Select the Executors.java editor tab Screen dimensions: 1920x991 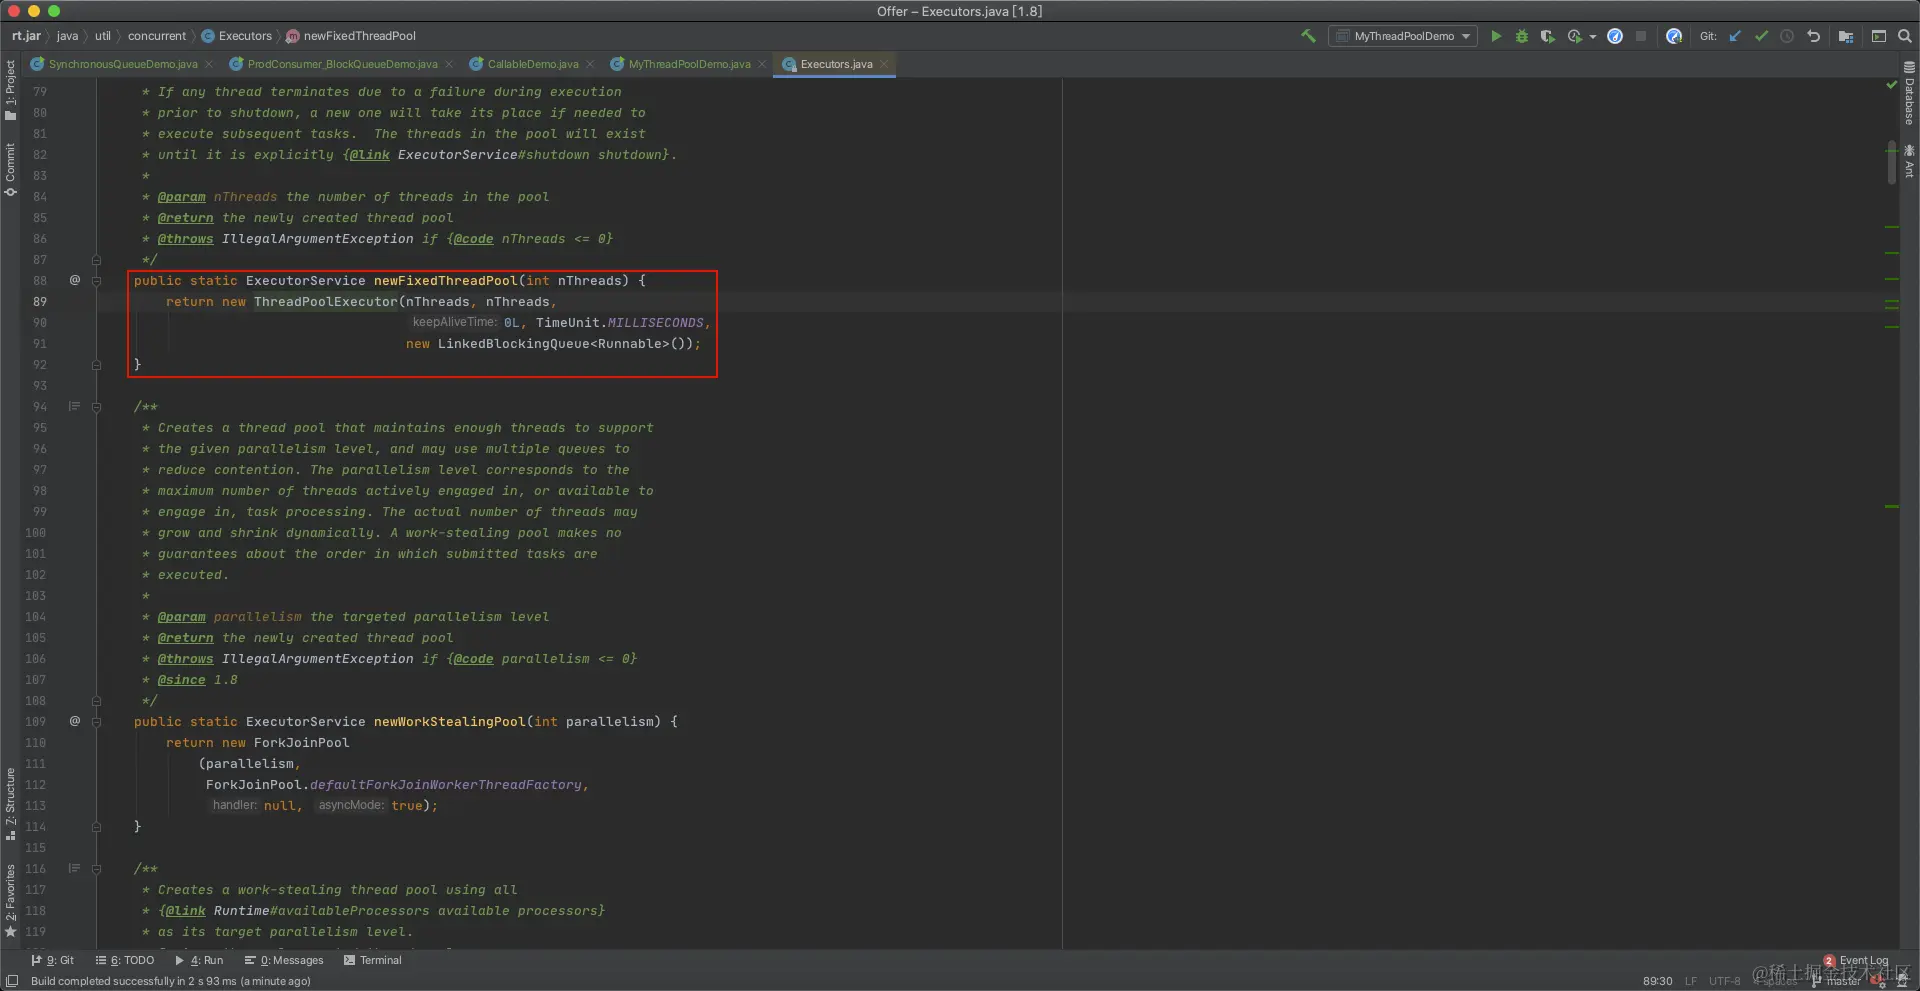836,64
